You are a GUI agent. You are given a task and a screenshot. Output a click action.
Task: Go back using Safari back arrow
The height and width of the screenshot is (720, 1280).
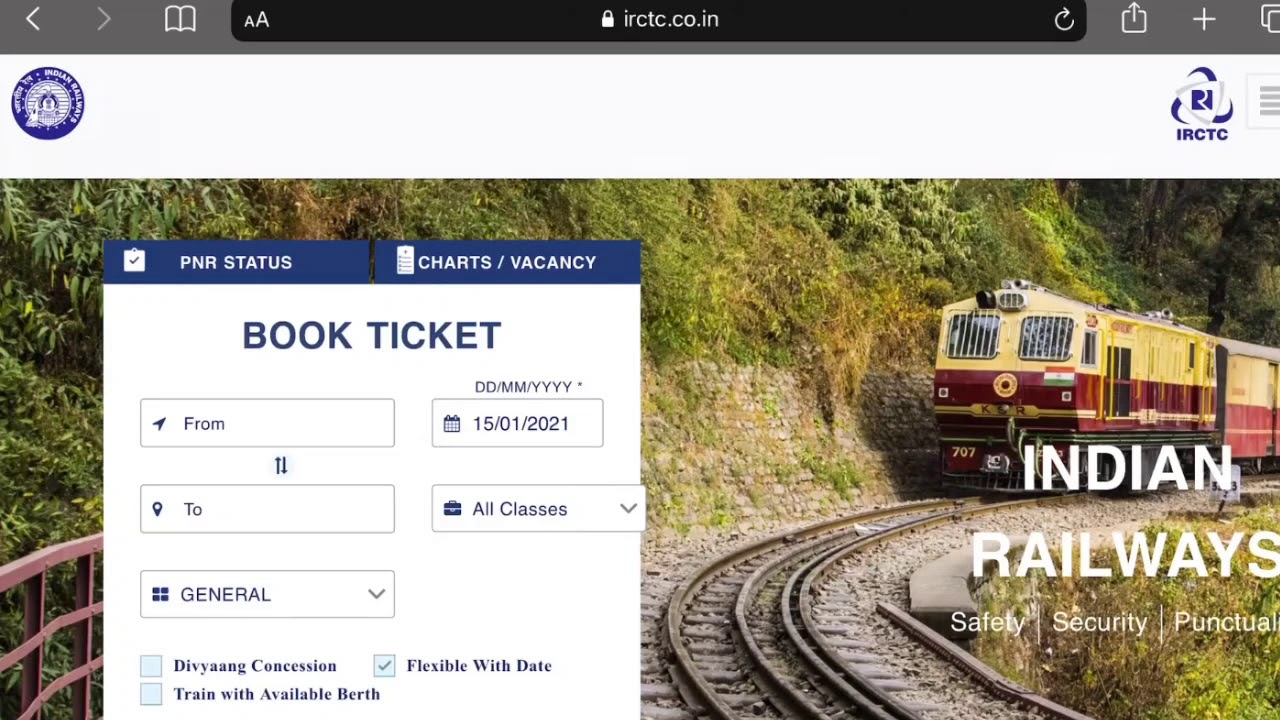click(33, 19)
